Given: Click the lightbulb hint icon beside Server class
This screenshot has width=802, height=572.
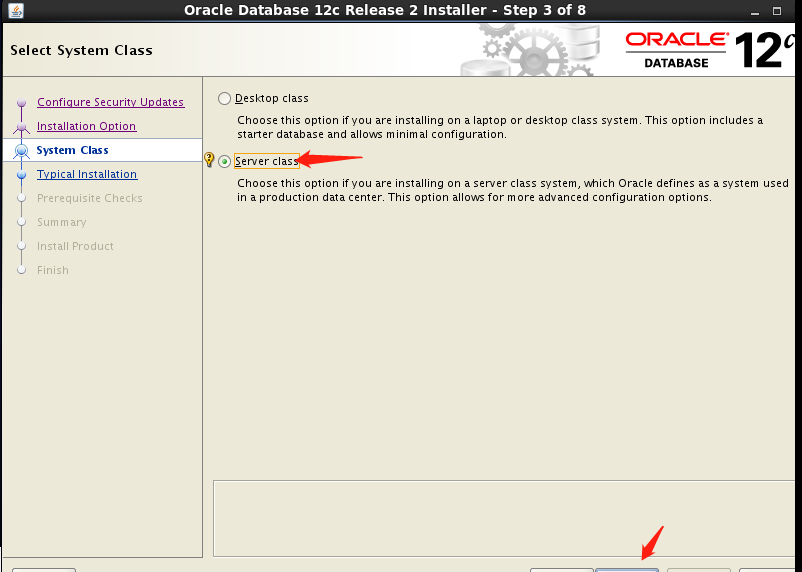Looking at the screenshot, I should [209, 159].
